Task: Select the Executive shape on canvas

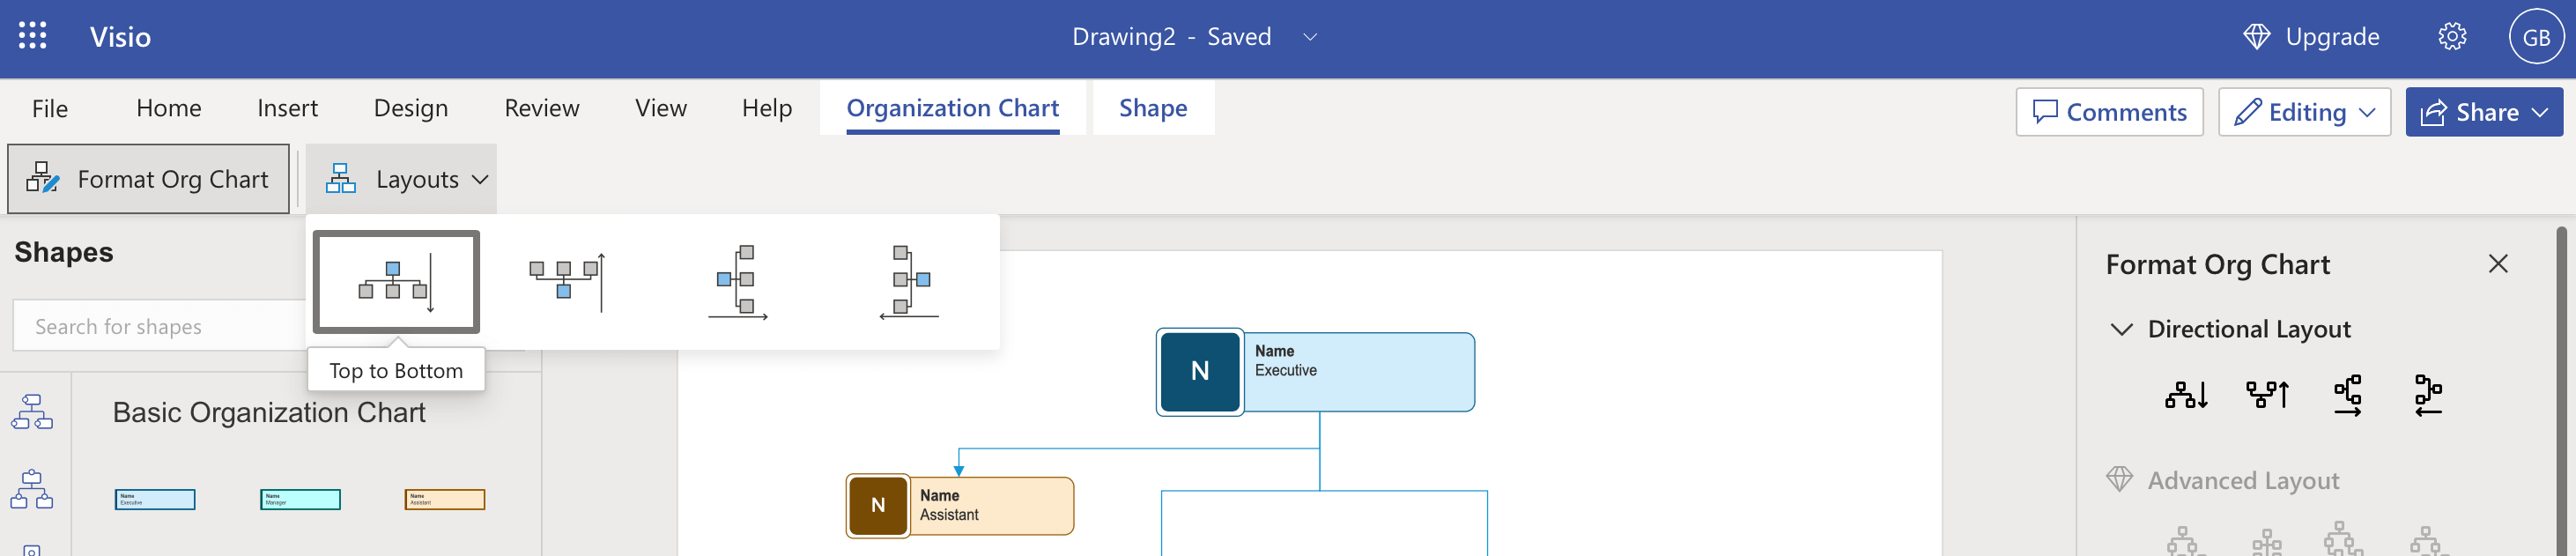Action: (x=1315, y=372)
